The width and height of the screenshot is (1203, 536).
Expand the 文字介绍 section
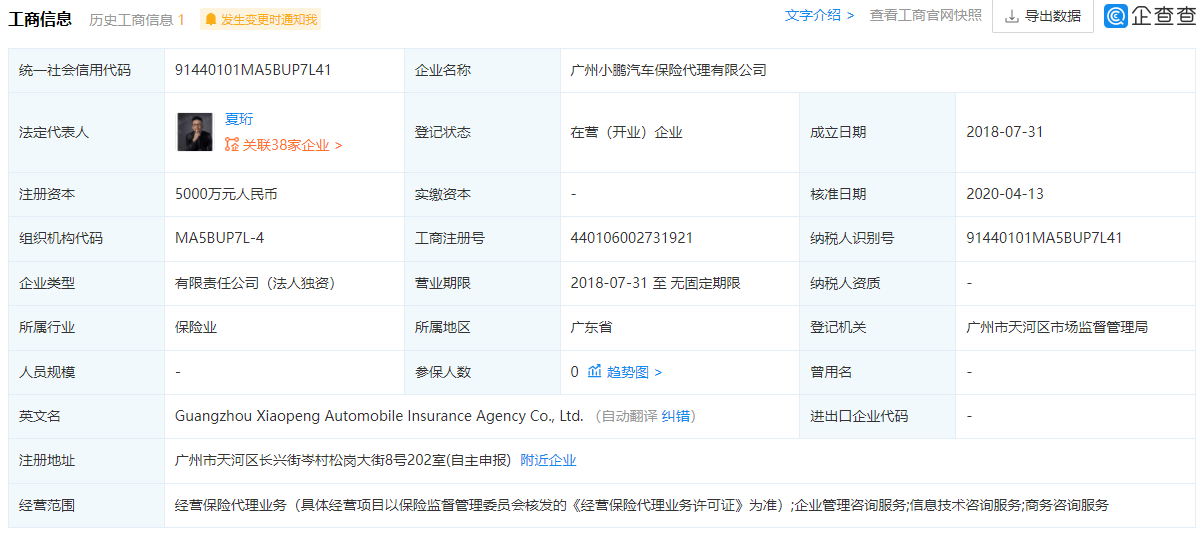pos(819,16)
